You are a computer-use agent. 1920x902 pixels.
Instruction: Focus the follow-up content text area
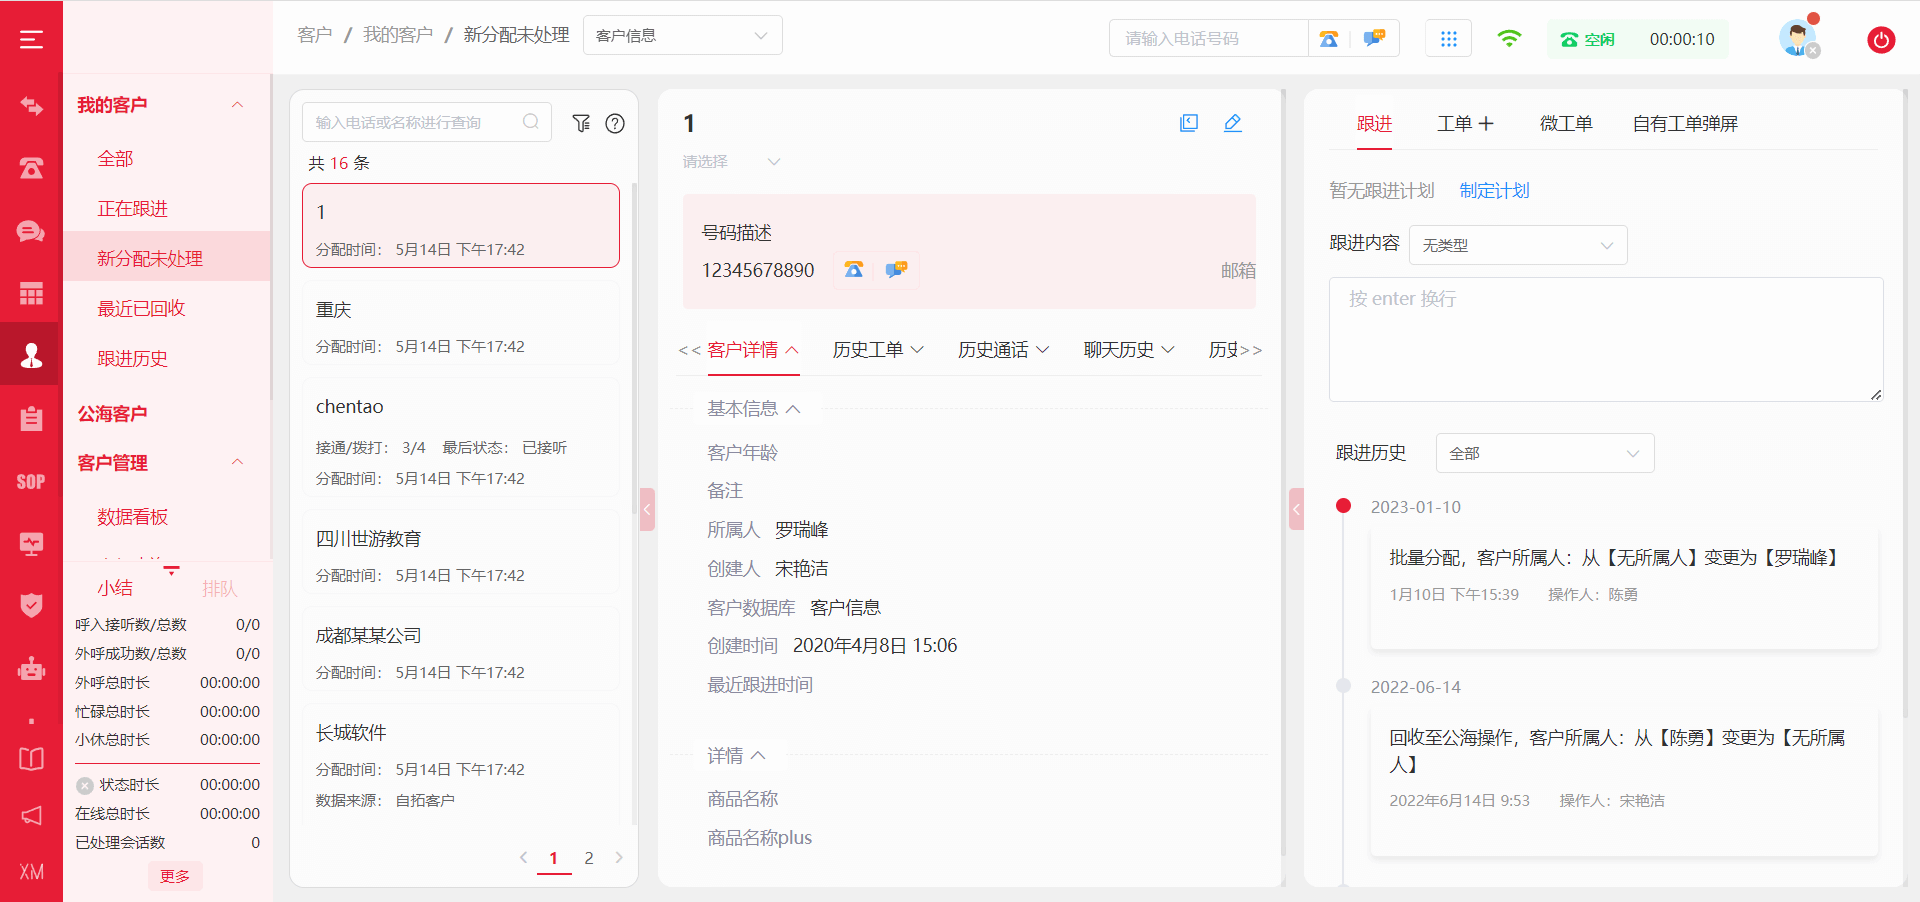tap(1606, 339)
